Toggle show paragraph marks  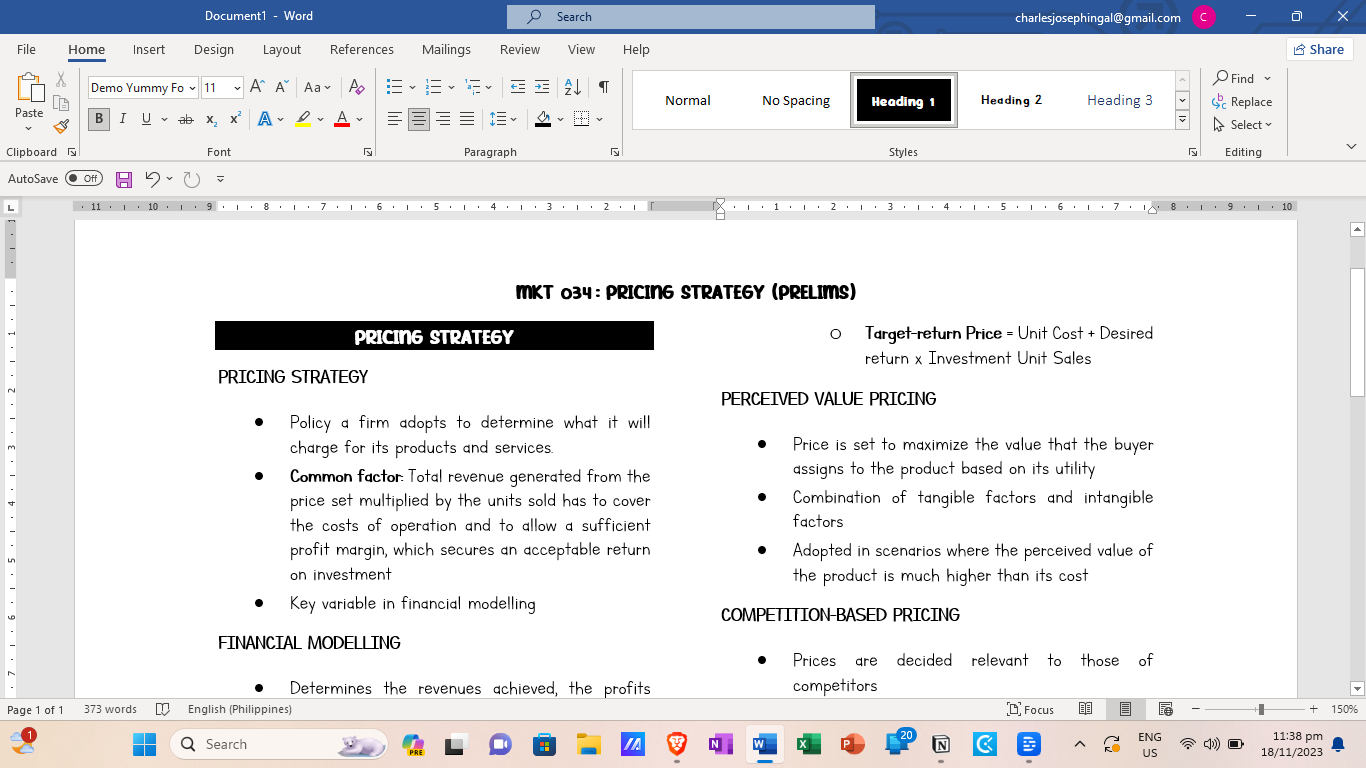coord(603,87)
